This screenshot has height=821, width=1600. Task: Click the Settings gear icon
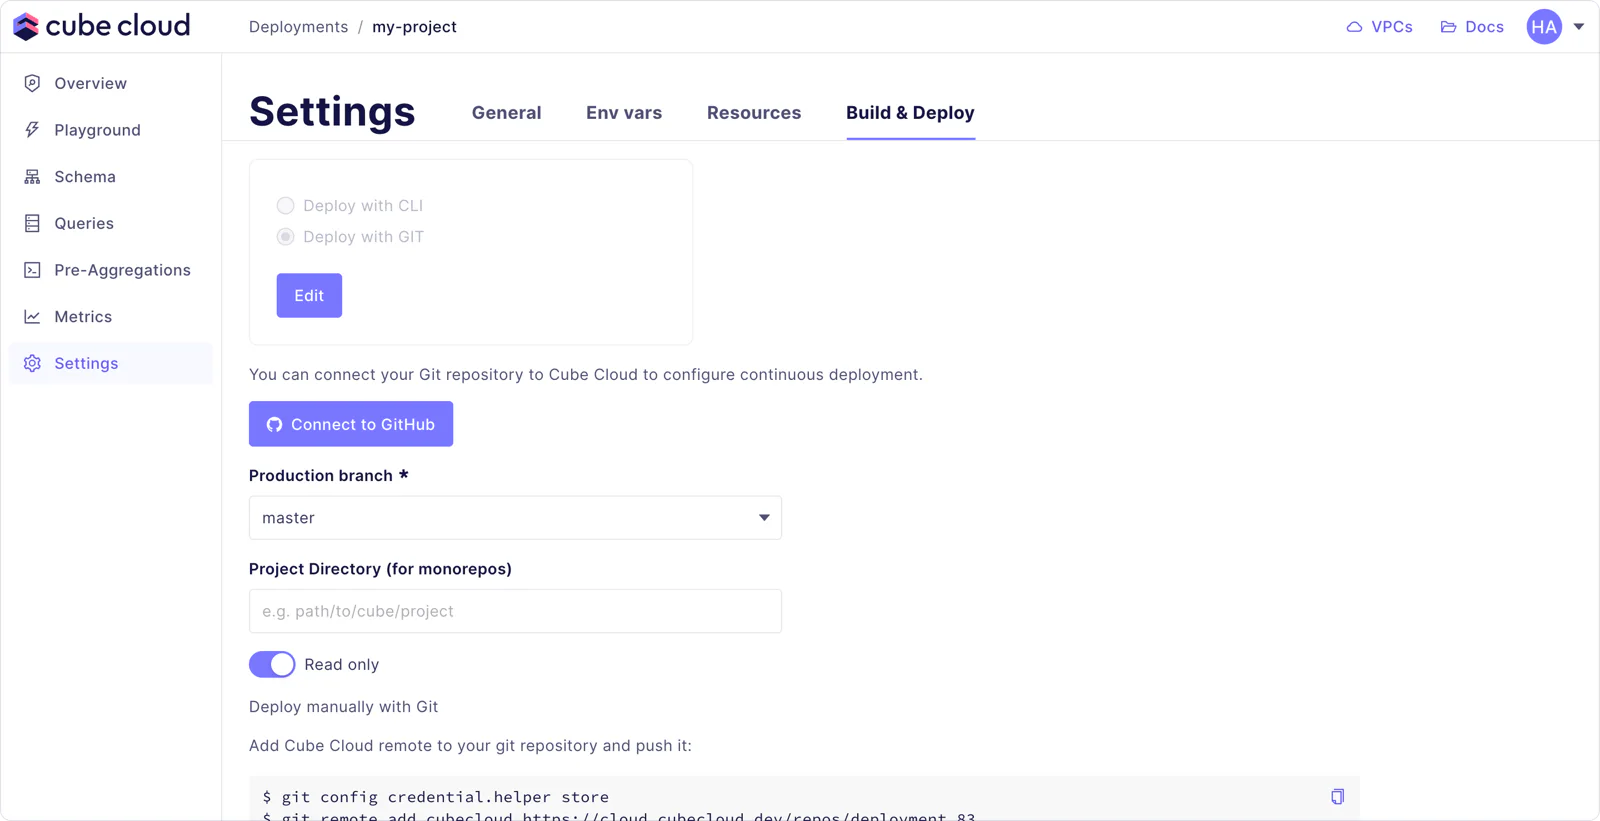(x=32, y=363)
